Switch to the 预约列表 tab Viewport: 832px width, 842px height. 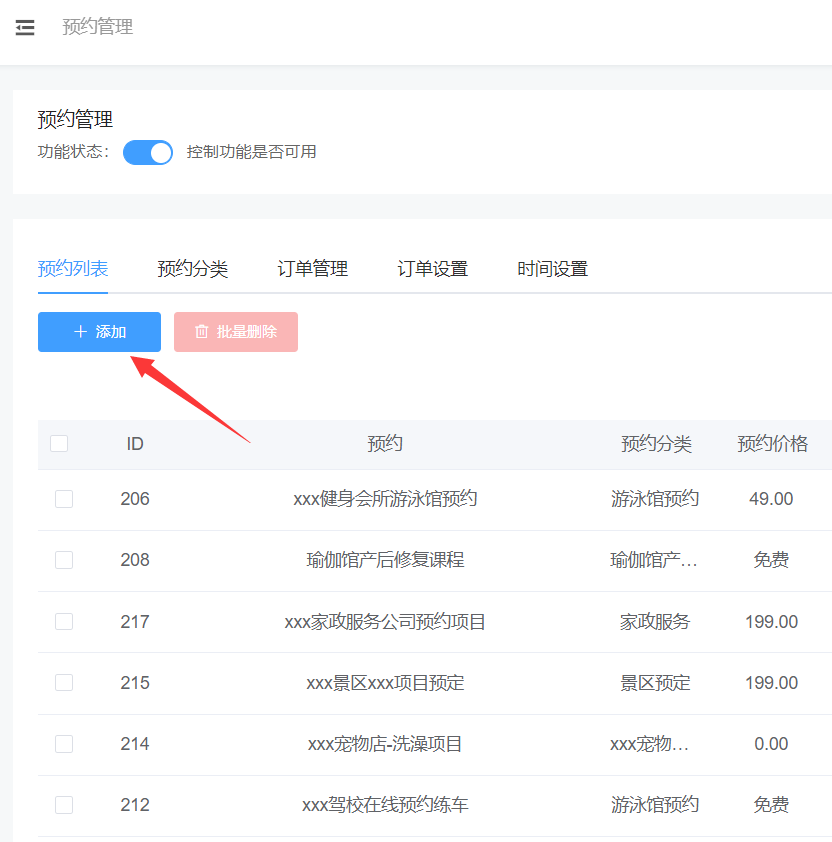tap(73, 268)
